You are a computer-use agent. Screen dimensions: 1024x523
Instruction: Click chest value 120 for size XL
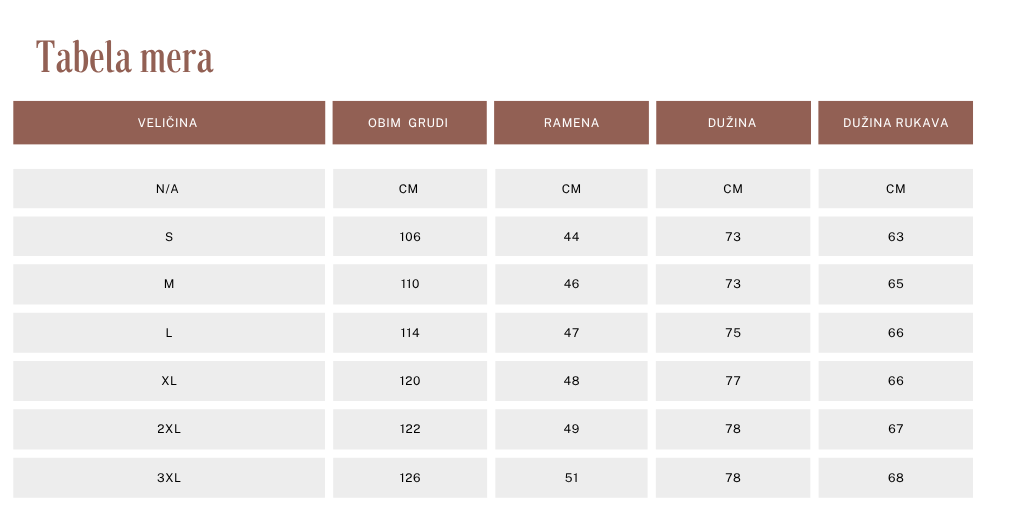coord(410,381)
